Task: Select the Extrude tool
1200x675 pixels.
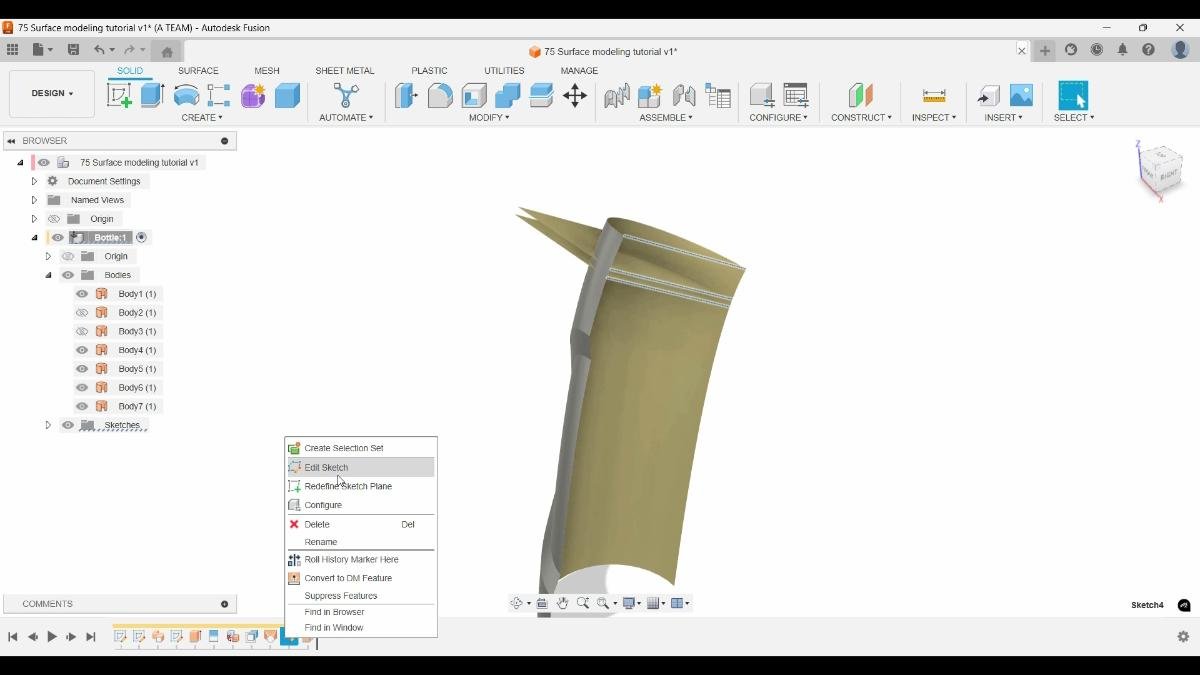Action: [x=152, y=95]
